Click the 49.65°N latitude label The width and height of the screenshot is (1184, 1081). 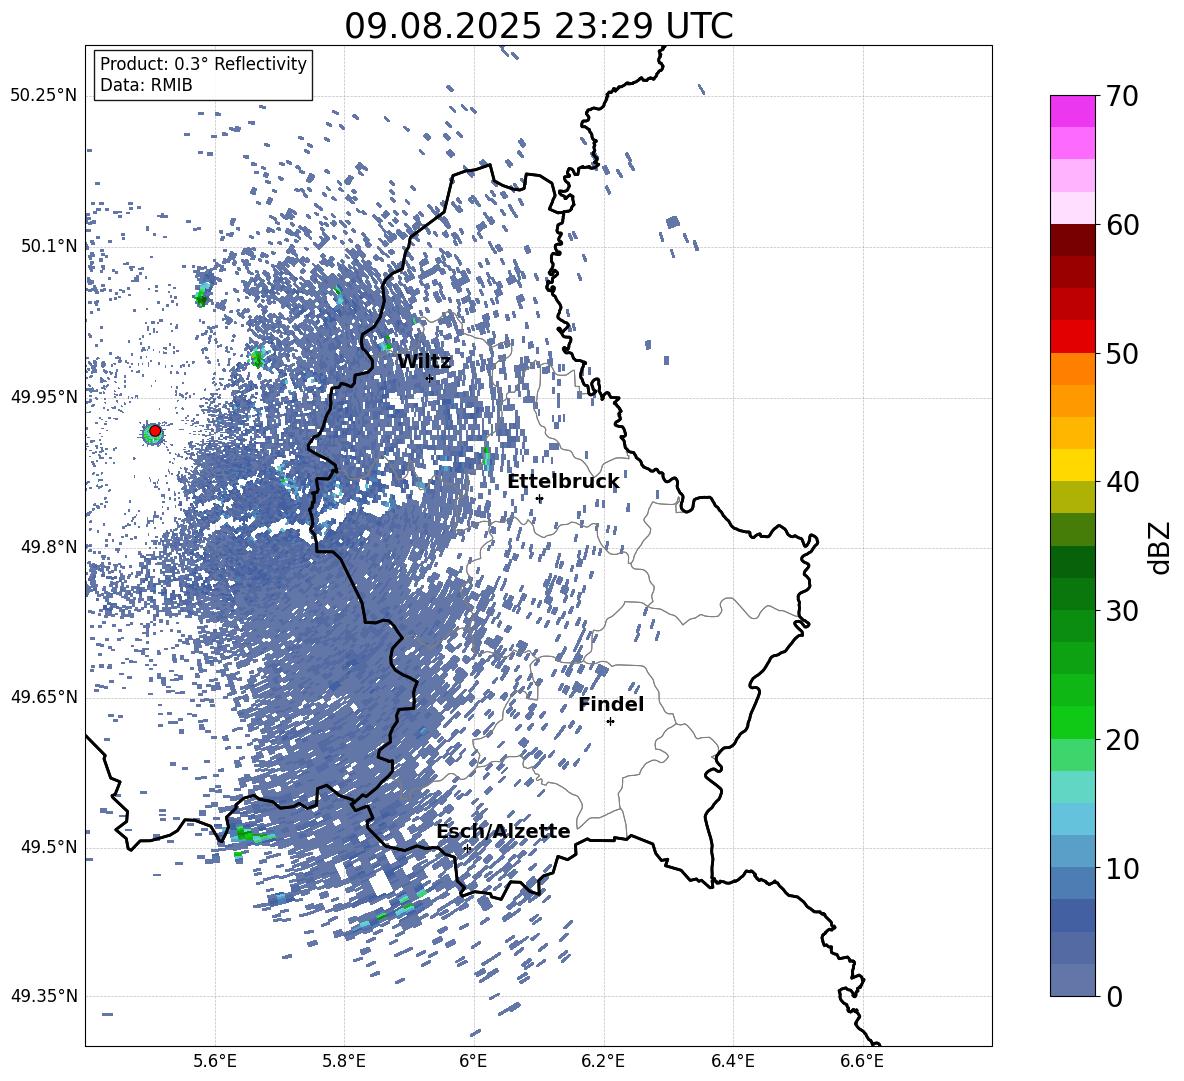[44, 697]
